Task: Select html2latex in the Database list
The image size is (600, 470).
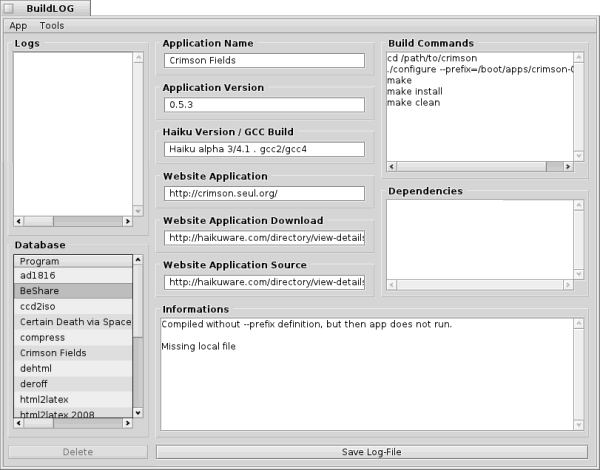Action: click(x=73, y=399)
